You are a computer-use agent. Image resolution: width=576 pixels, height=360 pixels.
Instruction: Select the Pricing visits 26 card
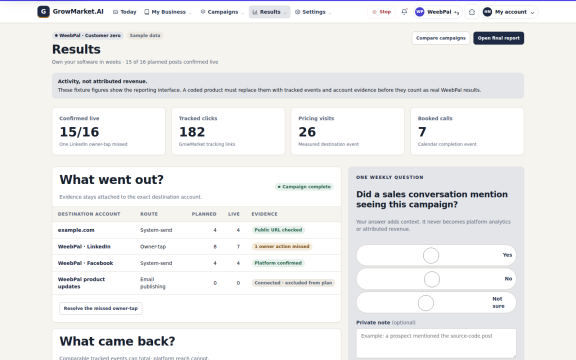[348, 131]
